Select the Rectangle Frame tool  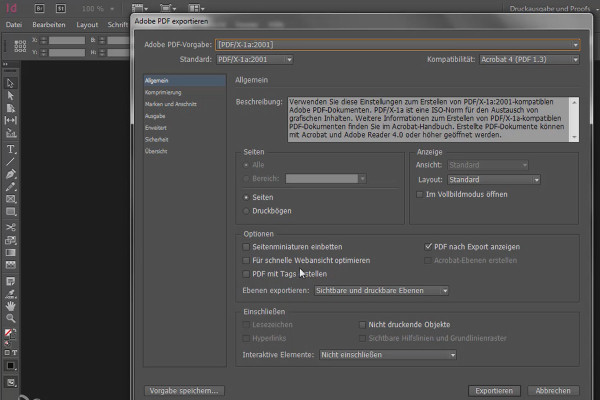click(x=10, y=199)
